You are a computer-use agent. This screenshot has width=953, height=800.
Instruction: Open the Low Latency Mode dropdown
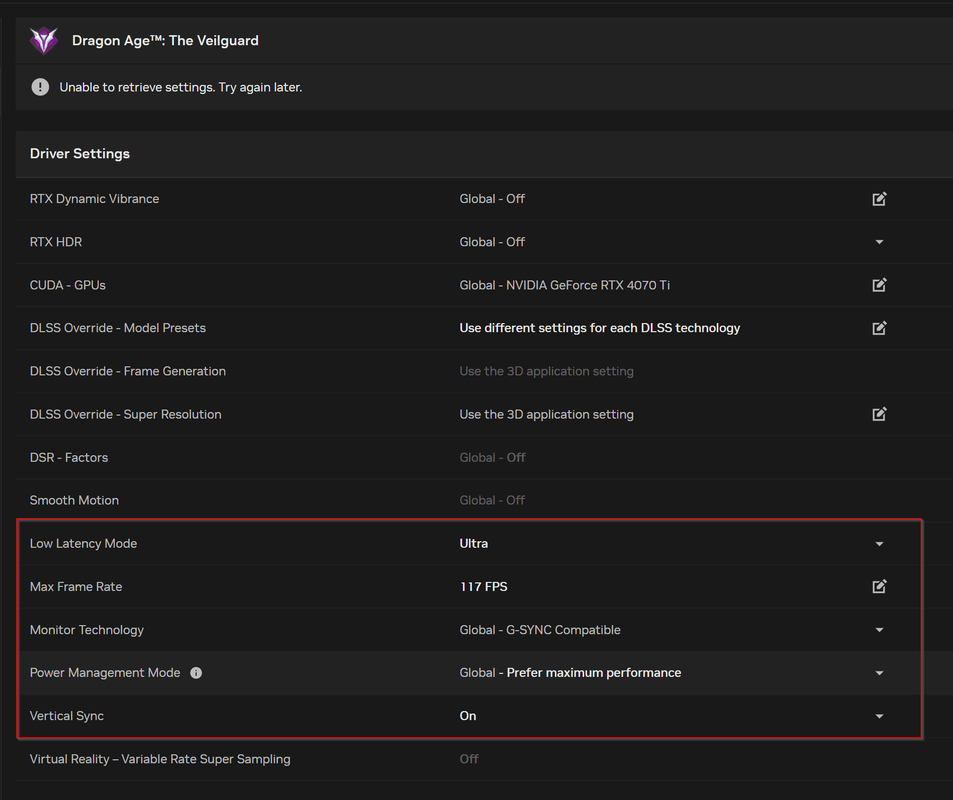tap(879, 544)
